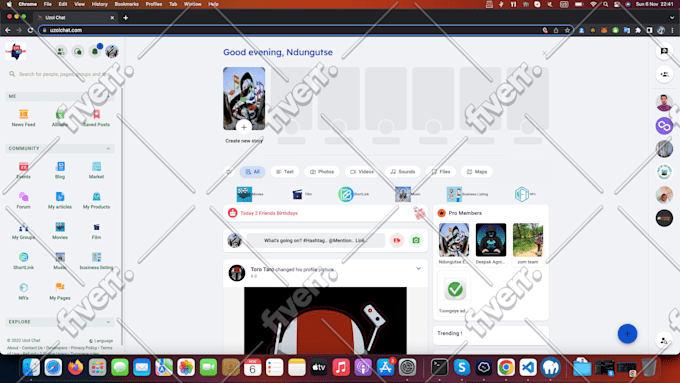Select the Videos feed filter
The height and width of the screenshot is (383, 680).
362,172
